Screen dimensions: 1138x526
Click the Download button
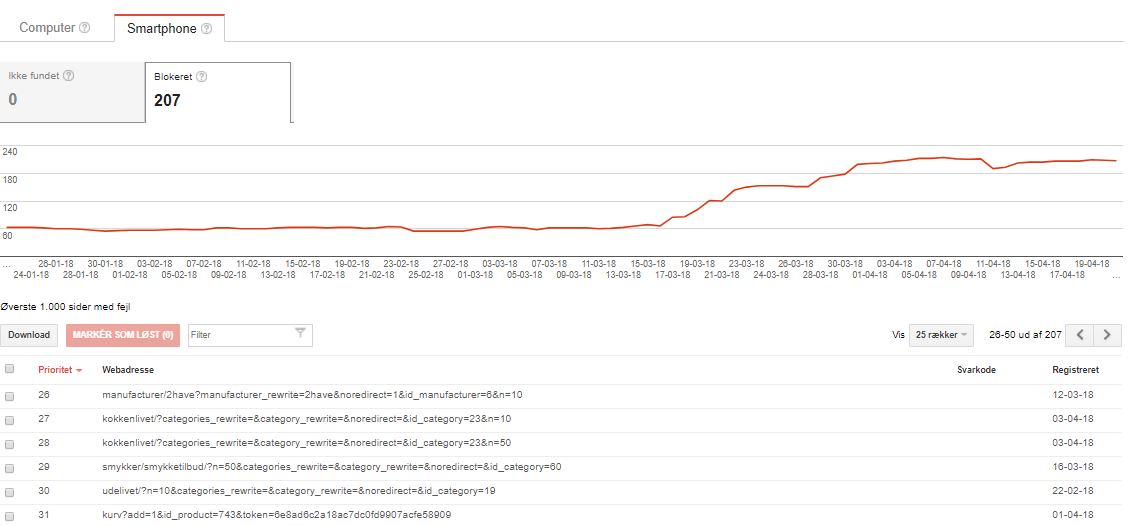(x=29, y=335)
